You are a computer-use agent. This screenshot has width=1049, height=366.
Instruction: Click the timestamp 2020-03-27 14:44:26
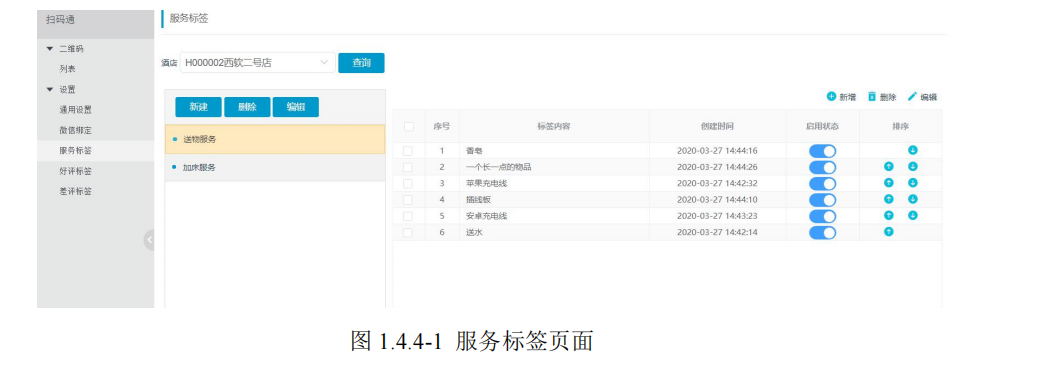click(717, 167)
